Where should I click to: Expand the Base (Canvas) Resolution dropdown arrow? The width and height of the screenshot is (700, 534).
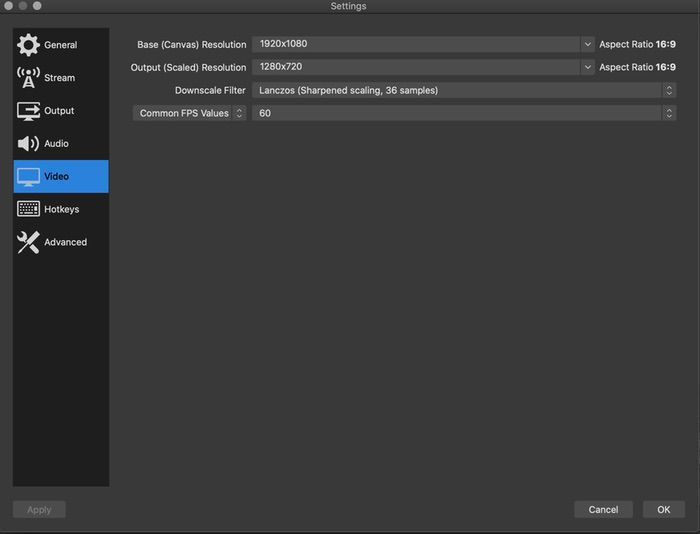(x=588, y=44)
